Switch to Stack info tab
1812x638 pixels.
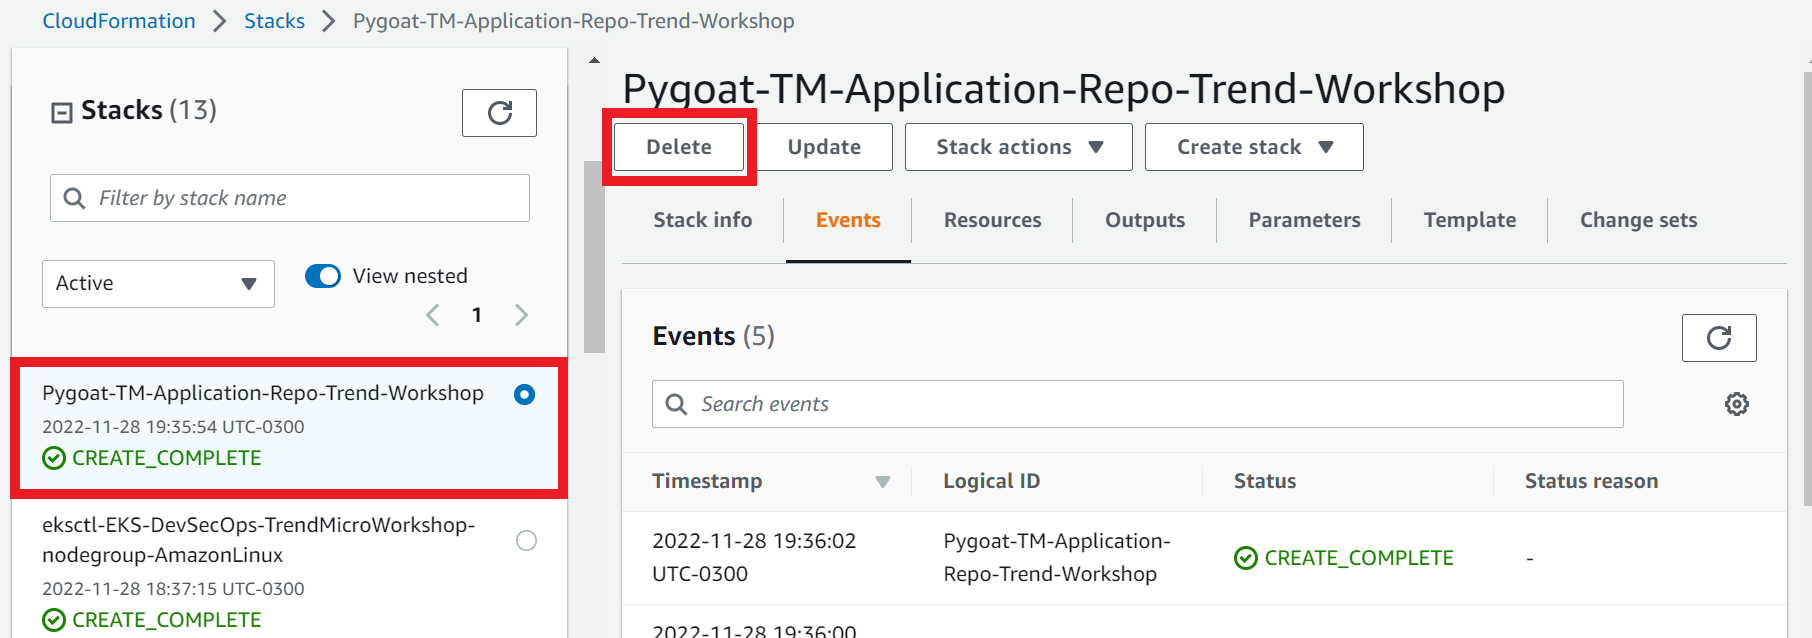(x=703, y=220)
